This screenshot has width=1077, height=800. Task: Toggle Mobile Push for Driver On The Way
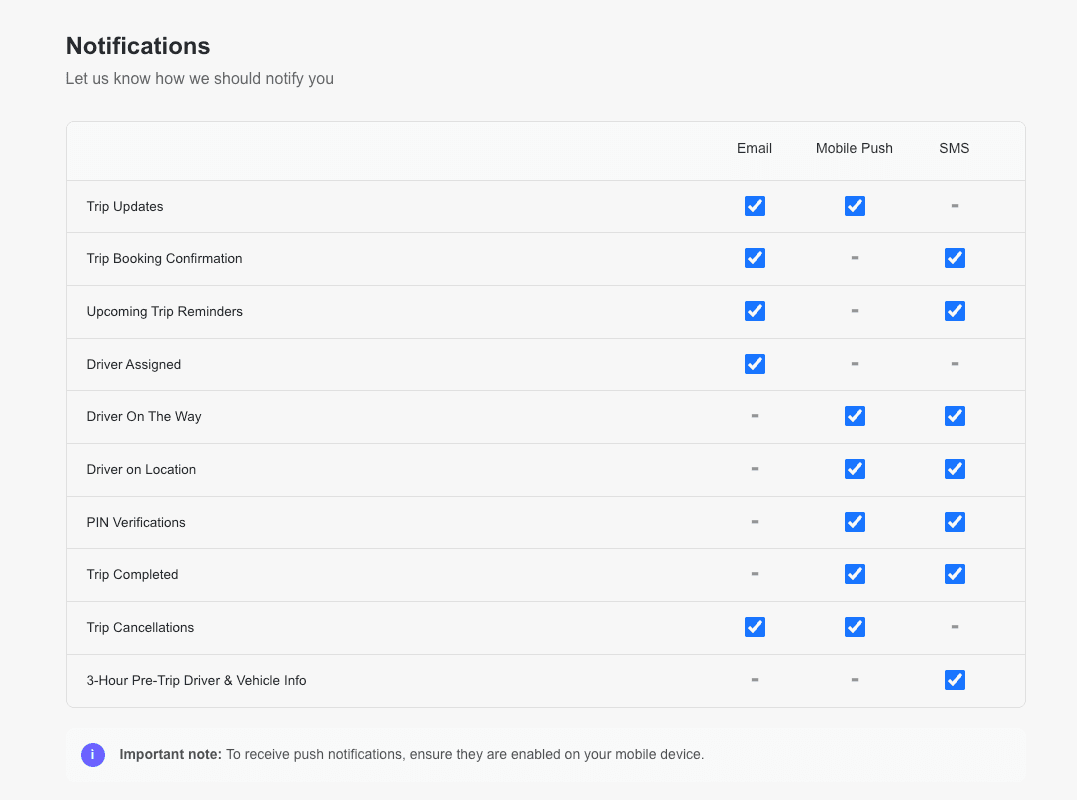click(854, 416)
